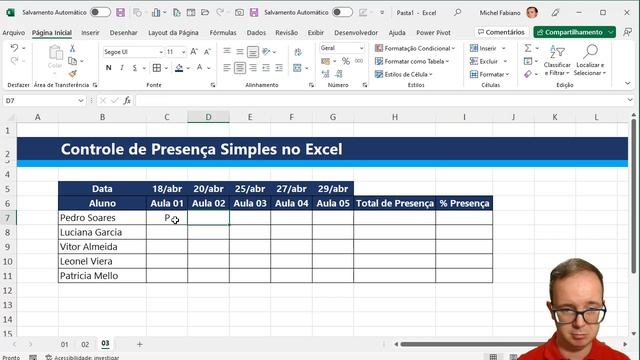This screenshot has height=360, width=640.
Task: Click the fill color bucket swatch
Action: [x=179, y=68]
